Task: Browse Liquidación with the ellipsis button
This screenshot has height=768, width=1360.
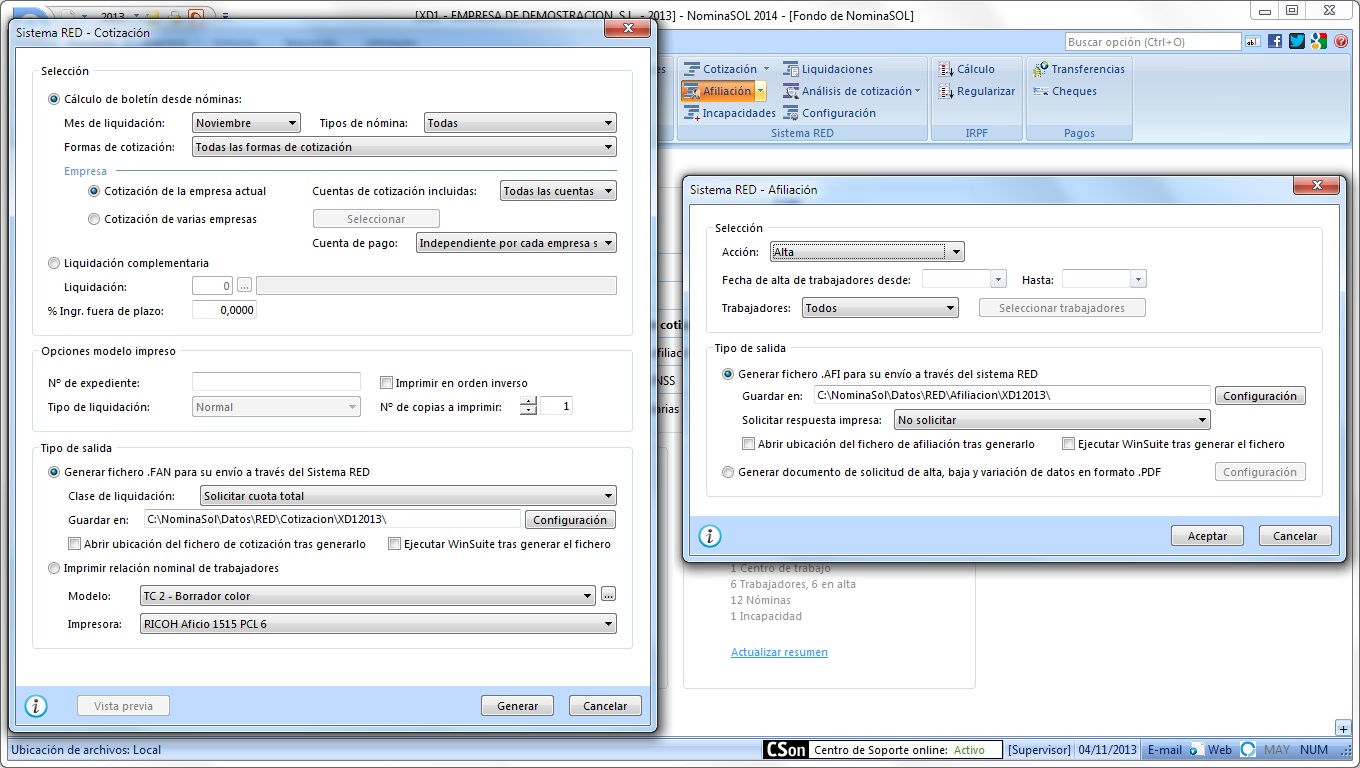Action: tap(244, 286)
